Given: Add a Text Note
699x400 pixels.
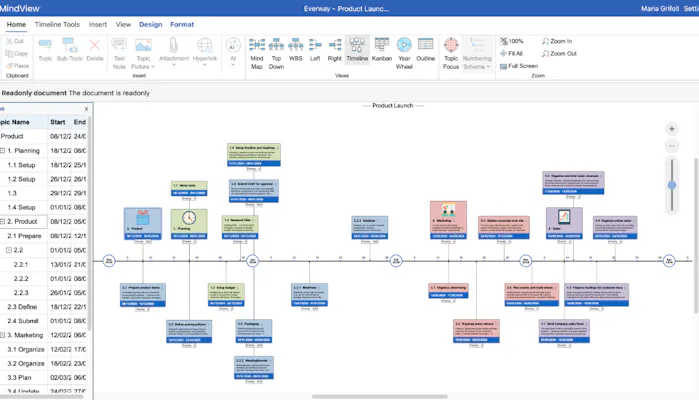Looking at the screenshot, I should pos(119,54).
